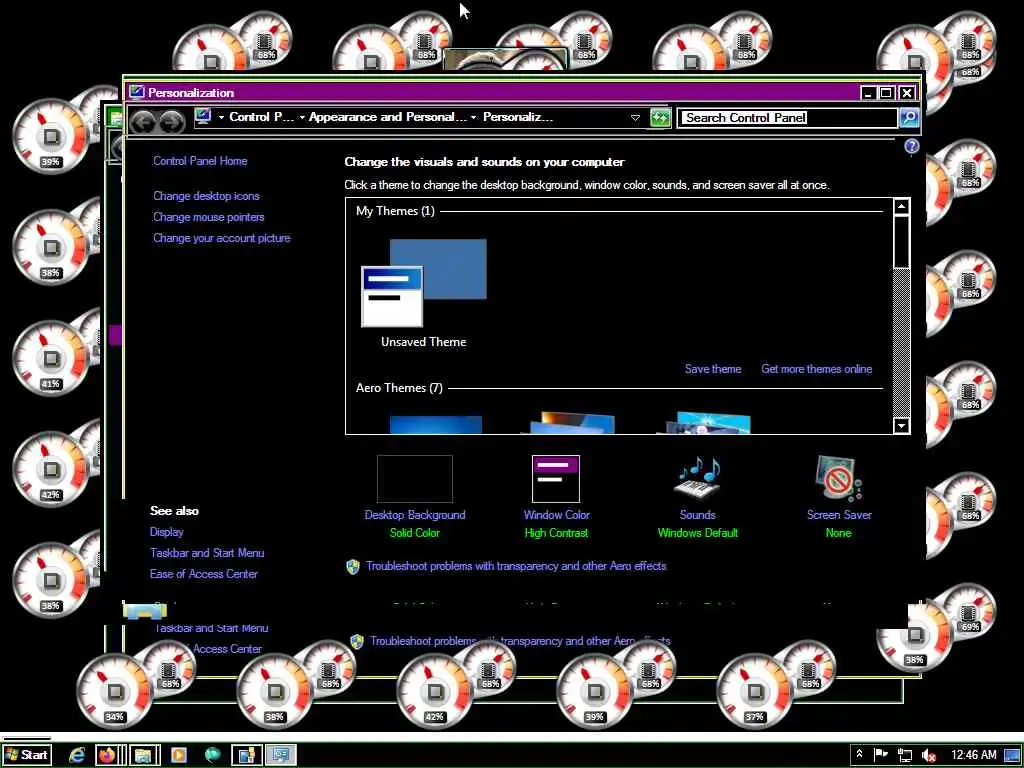Click the shield icon beside Troubleshoot in front window
This screenshot has width=1024, height=768.
[x=353, y=566]
